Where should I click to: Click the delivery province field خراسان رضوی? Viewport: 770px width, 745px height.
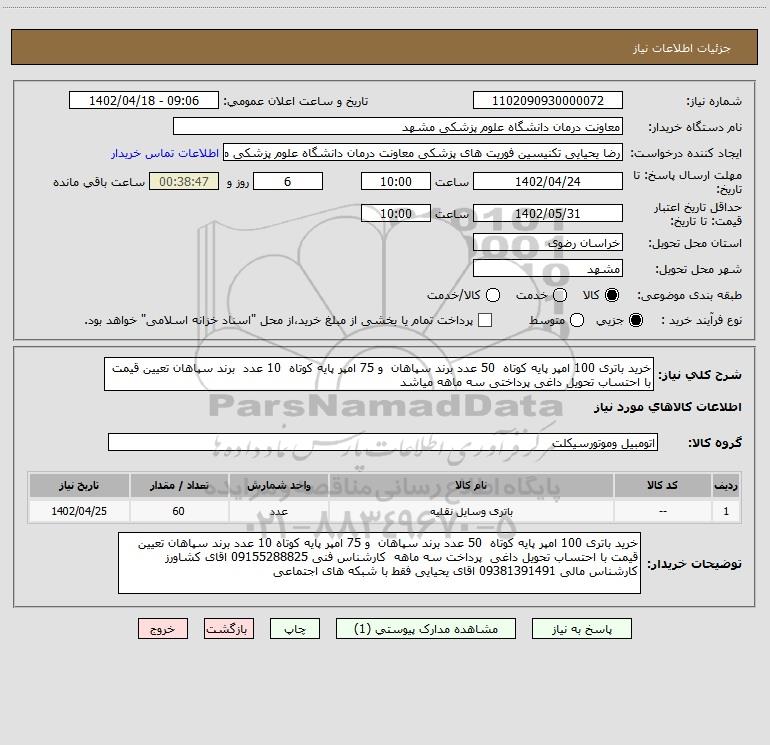(x=548, y=243)
